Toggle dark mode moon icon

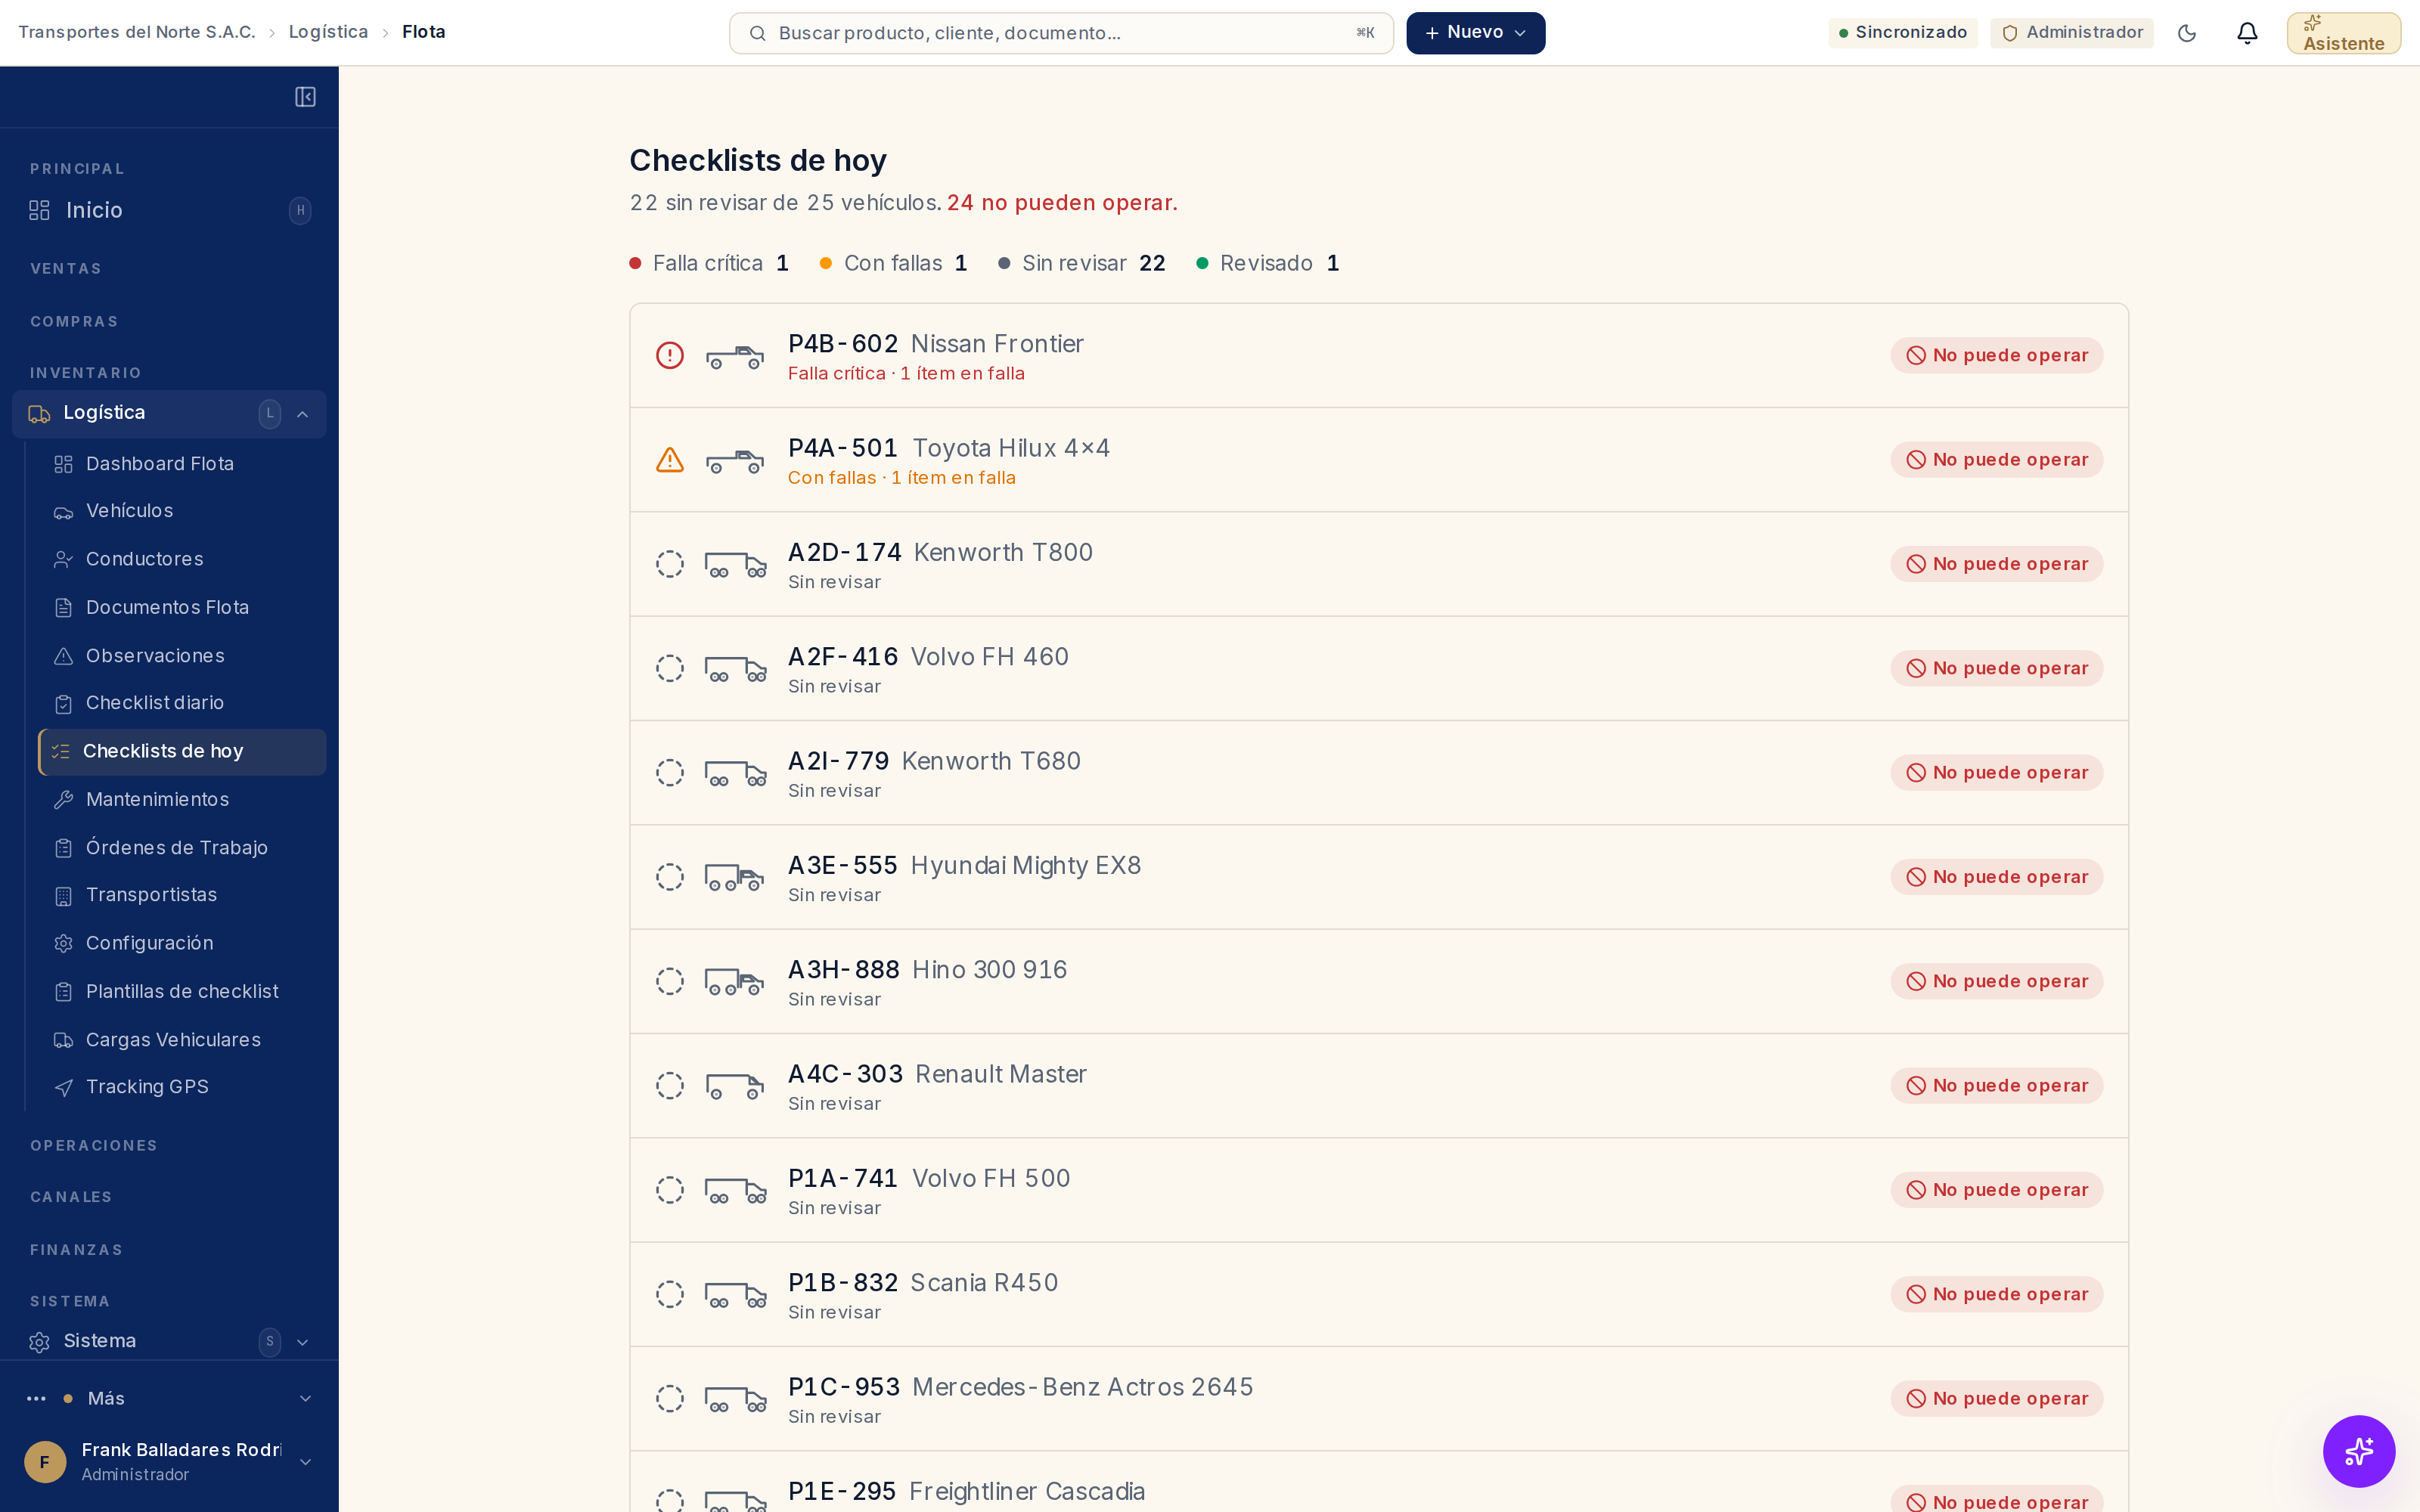point(2187,33)
